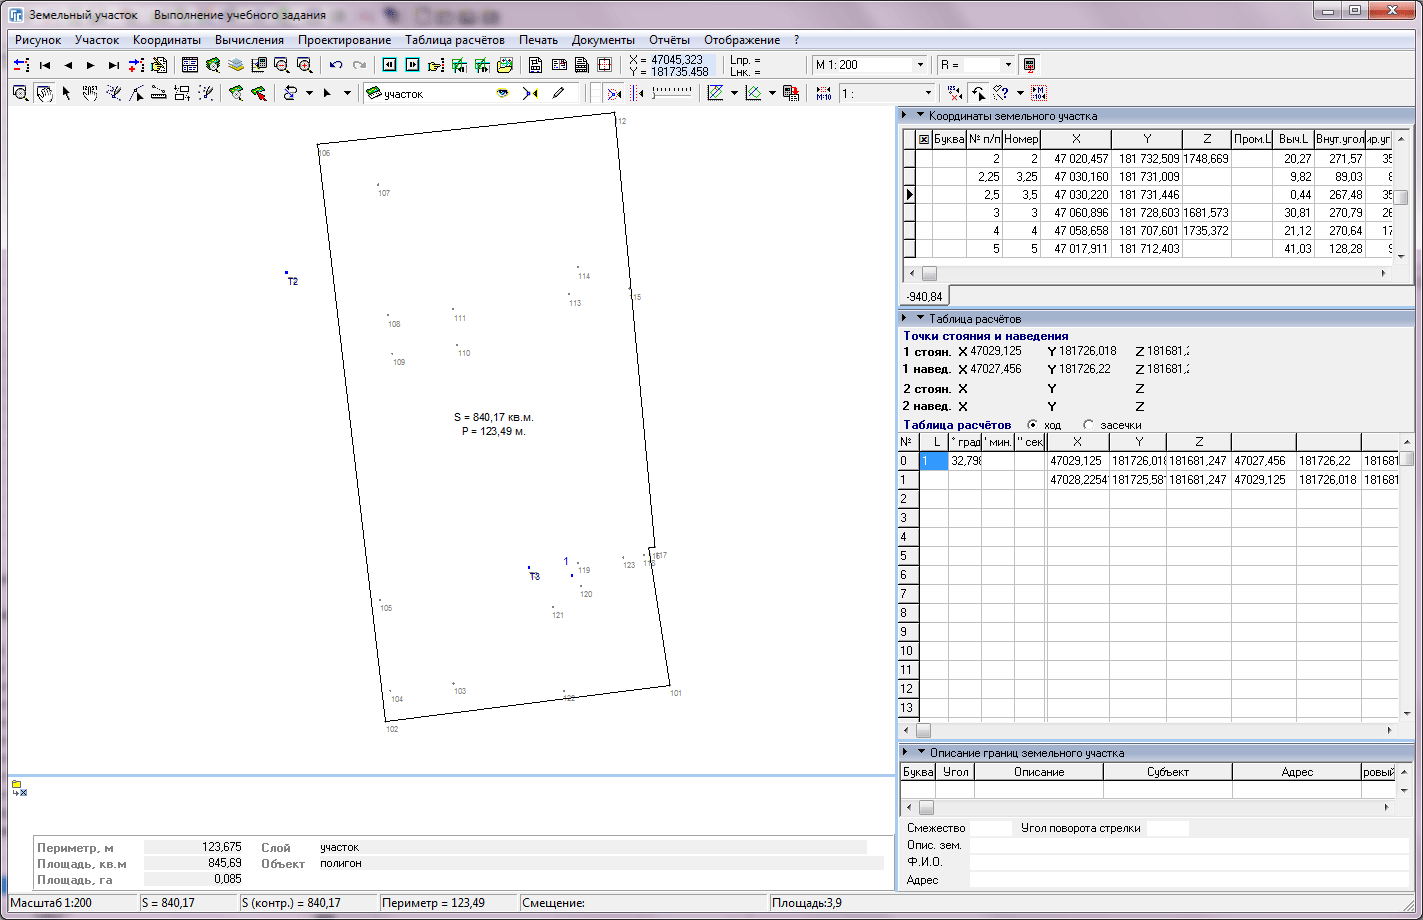Open the M 1:200 scale dropdown
Screen dimensions: 1423x920
pos(920,65)
